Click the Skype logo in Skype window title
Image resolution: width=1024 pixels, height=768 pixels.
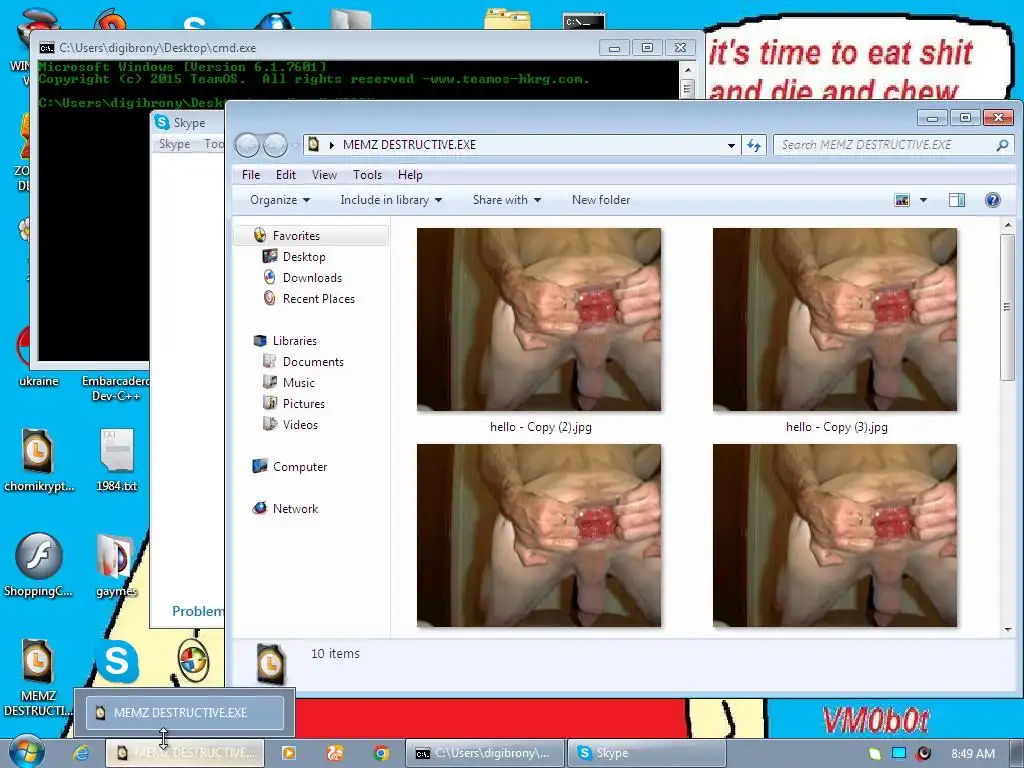pyautogui.click(x=163, y=122)
